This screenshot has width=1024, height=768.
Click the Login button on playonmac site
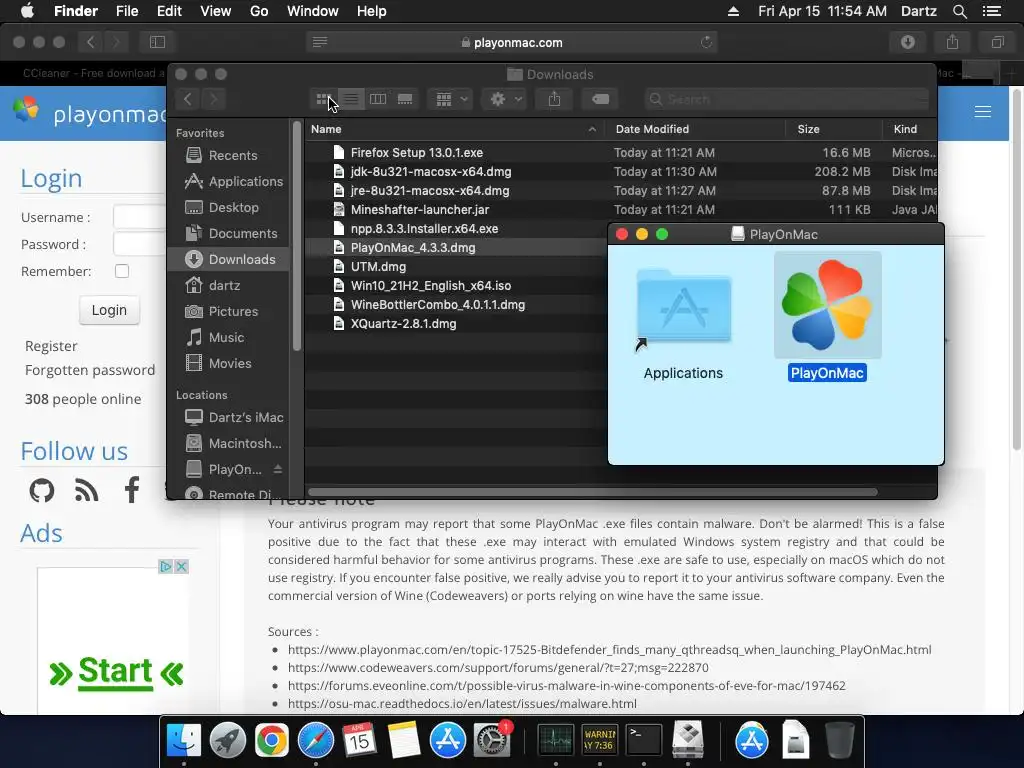click(x=109, y=310)
